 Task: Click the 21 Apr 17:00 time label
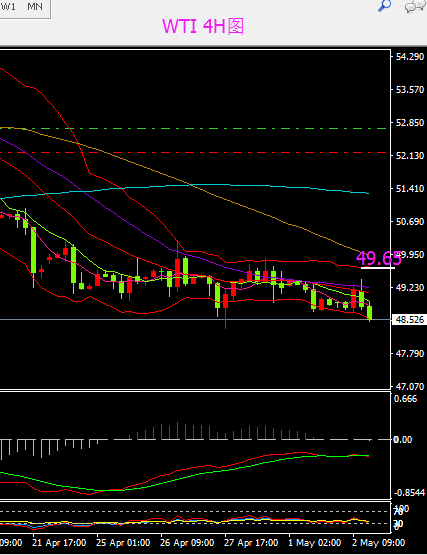coord(59,543)
